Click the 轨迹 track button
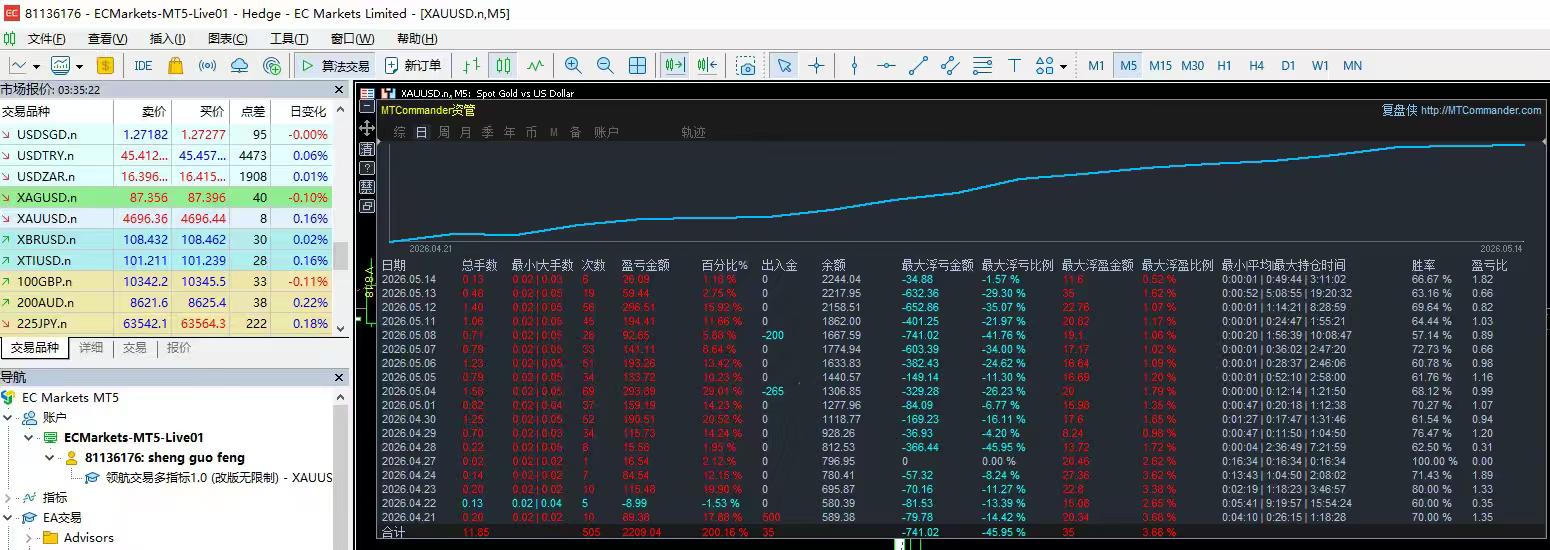 coord(693,132)
